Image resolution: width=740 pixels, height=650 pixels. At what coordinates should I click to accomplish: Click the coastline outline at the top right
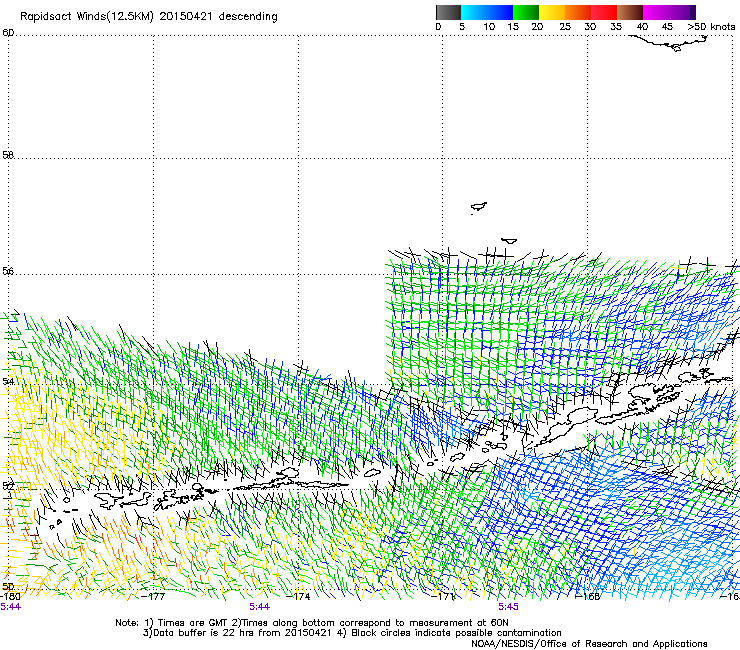click(x=669, y=43)
